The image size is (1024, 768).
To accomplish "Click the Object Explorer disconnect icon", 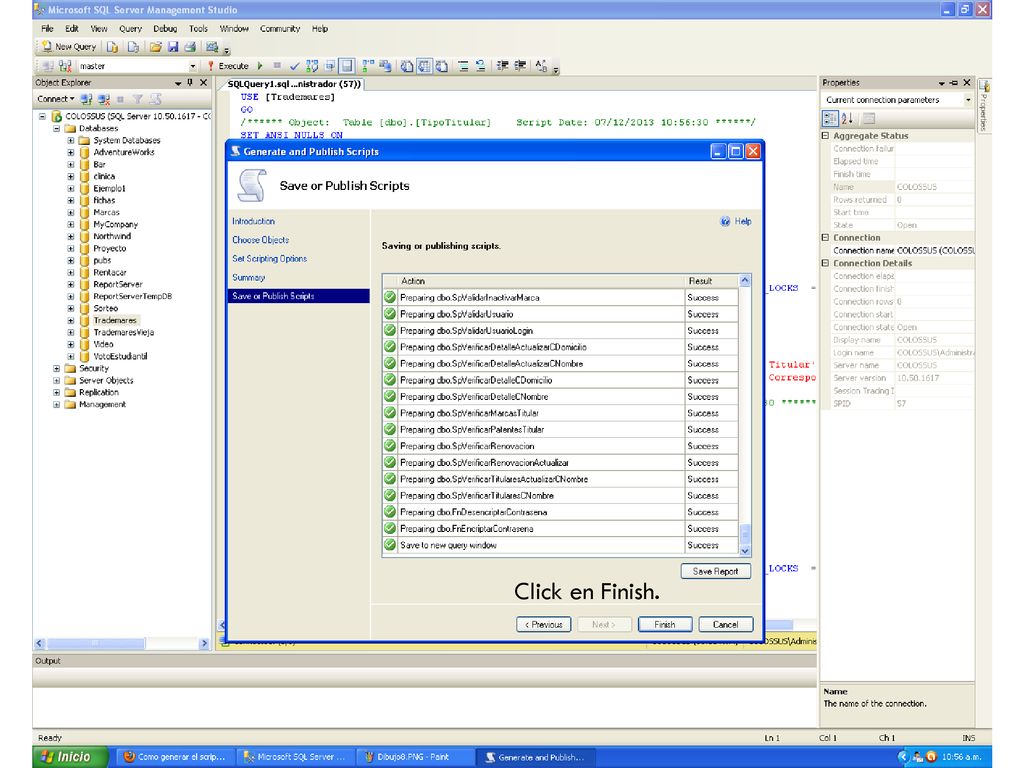I will 104,99.
